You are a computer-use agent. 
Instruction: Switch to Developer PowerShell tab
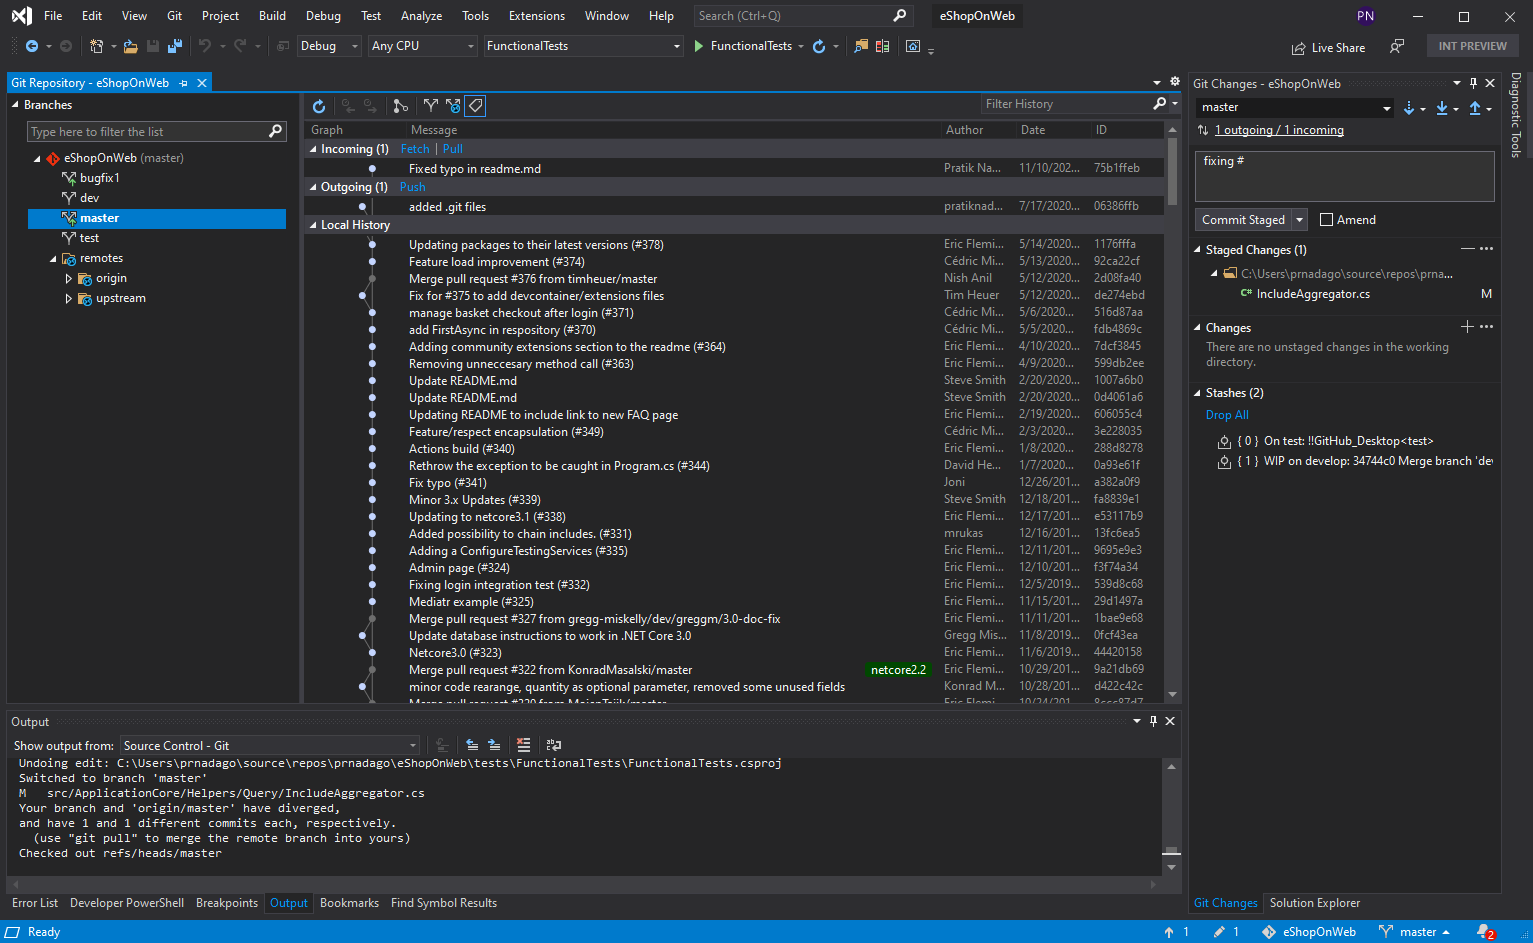point(127,903)
